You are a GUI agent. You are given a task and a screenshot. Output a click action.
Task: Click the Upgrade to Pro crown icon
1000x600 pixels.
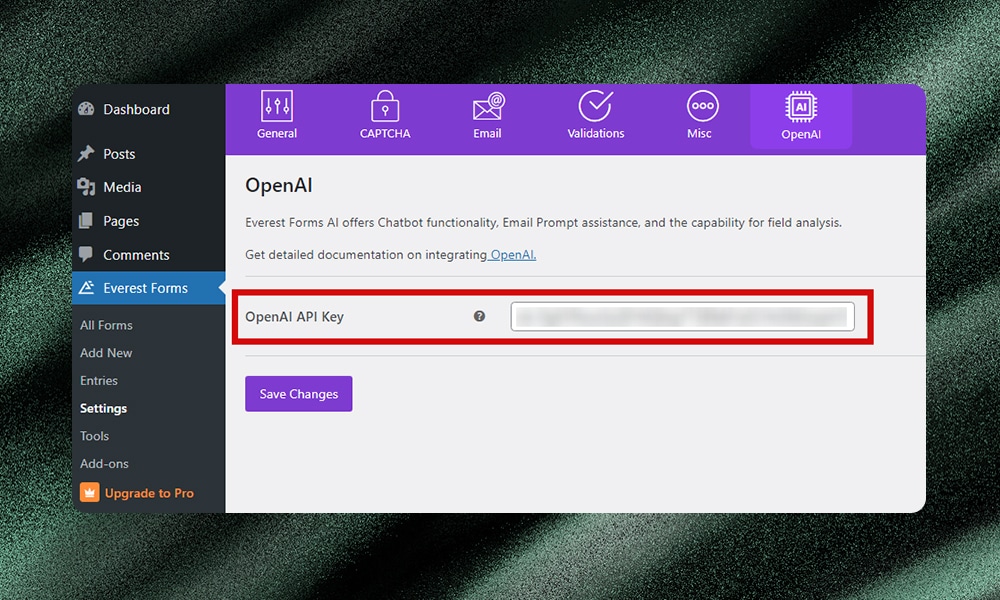click(x=88, y=492)
